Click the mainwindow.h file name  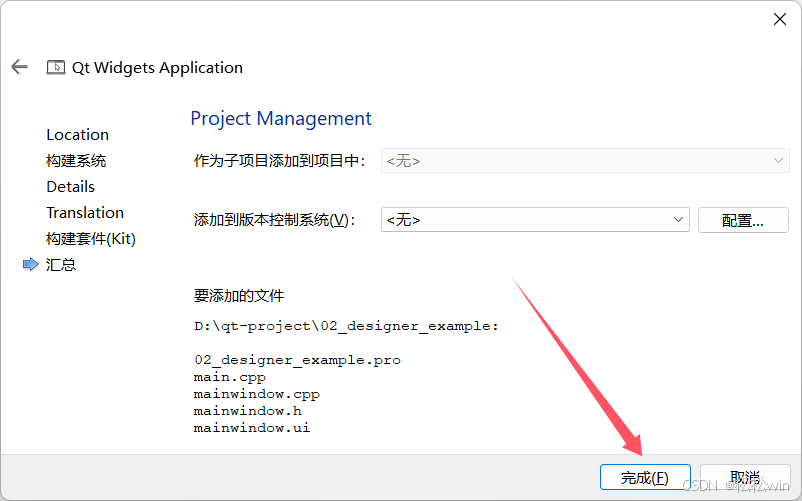point(248,411)
